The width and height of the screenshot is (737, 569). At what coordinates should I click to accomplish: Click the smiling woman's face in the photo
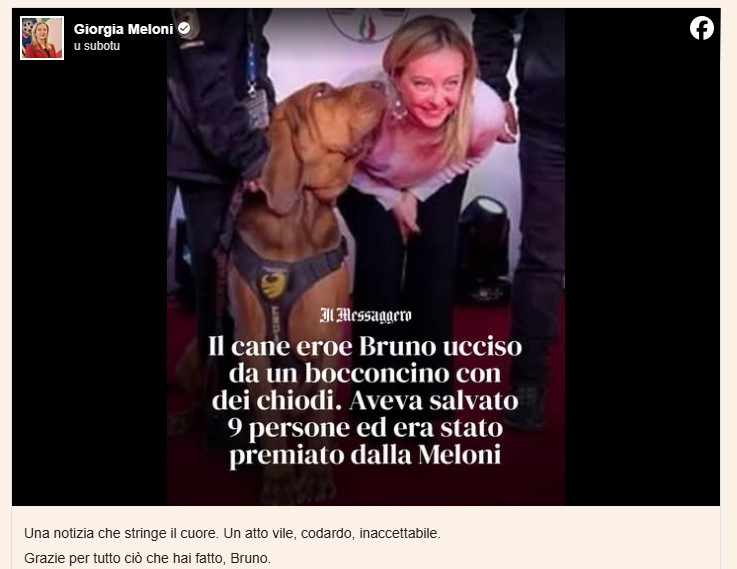tap(430, 89)
